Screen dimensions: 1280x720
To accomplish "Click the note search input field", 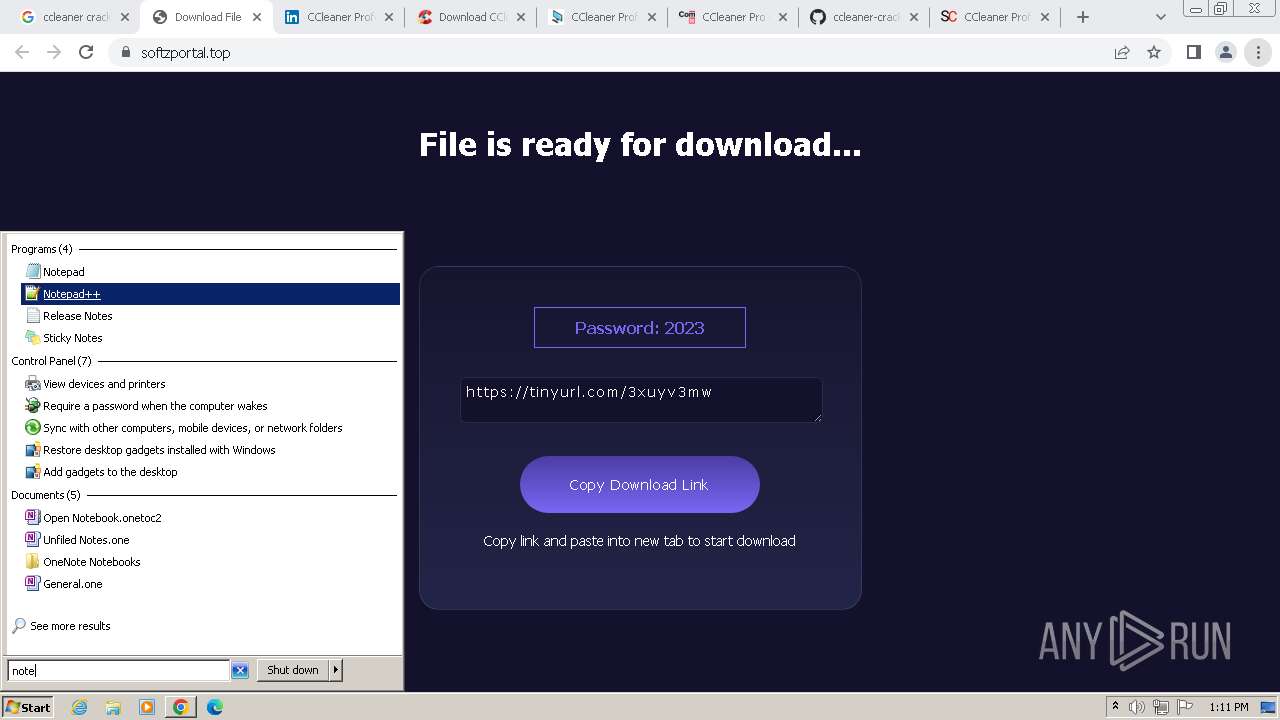I will 119,671.
